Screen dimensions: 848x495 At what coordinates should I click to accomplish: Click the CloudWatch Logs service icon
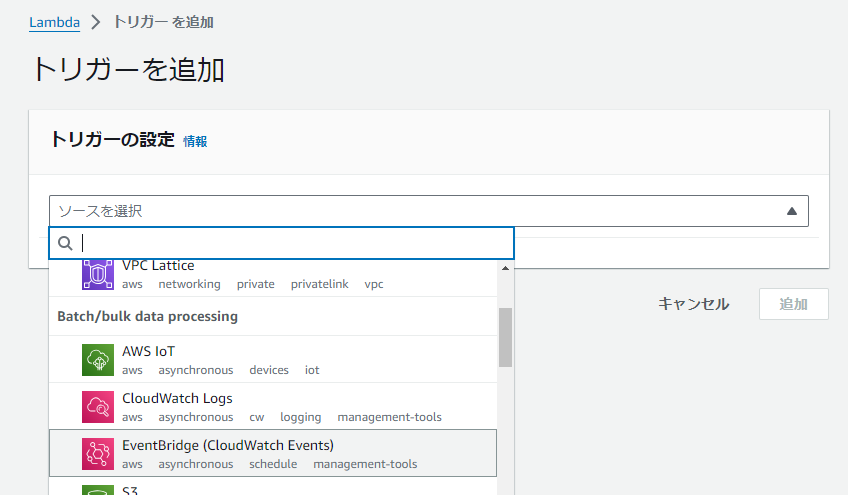(x=98, y=407)
